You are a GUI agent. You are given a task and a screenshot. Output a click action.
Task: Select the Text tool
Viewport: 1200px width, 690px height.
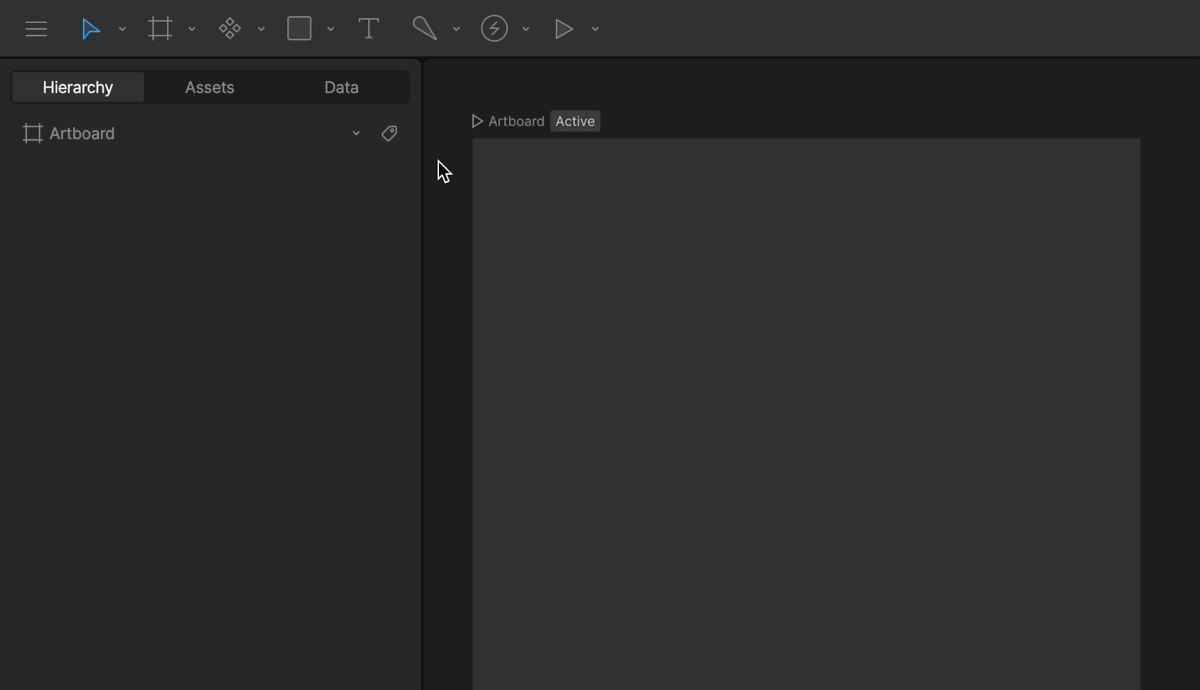[368, 29]
